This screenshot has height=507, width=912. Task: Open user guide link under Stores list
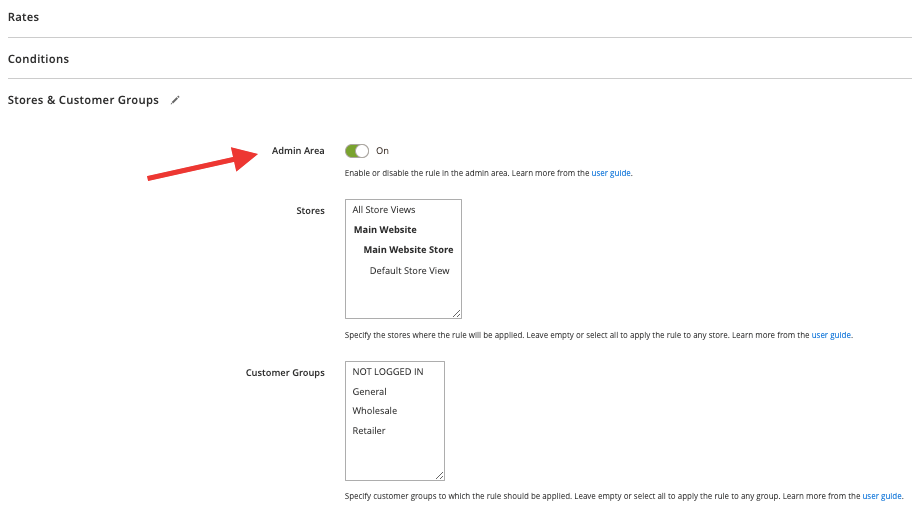coord(831,335)
